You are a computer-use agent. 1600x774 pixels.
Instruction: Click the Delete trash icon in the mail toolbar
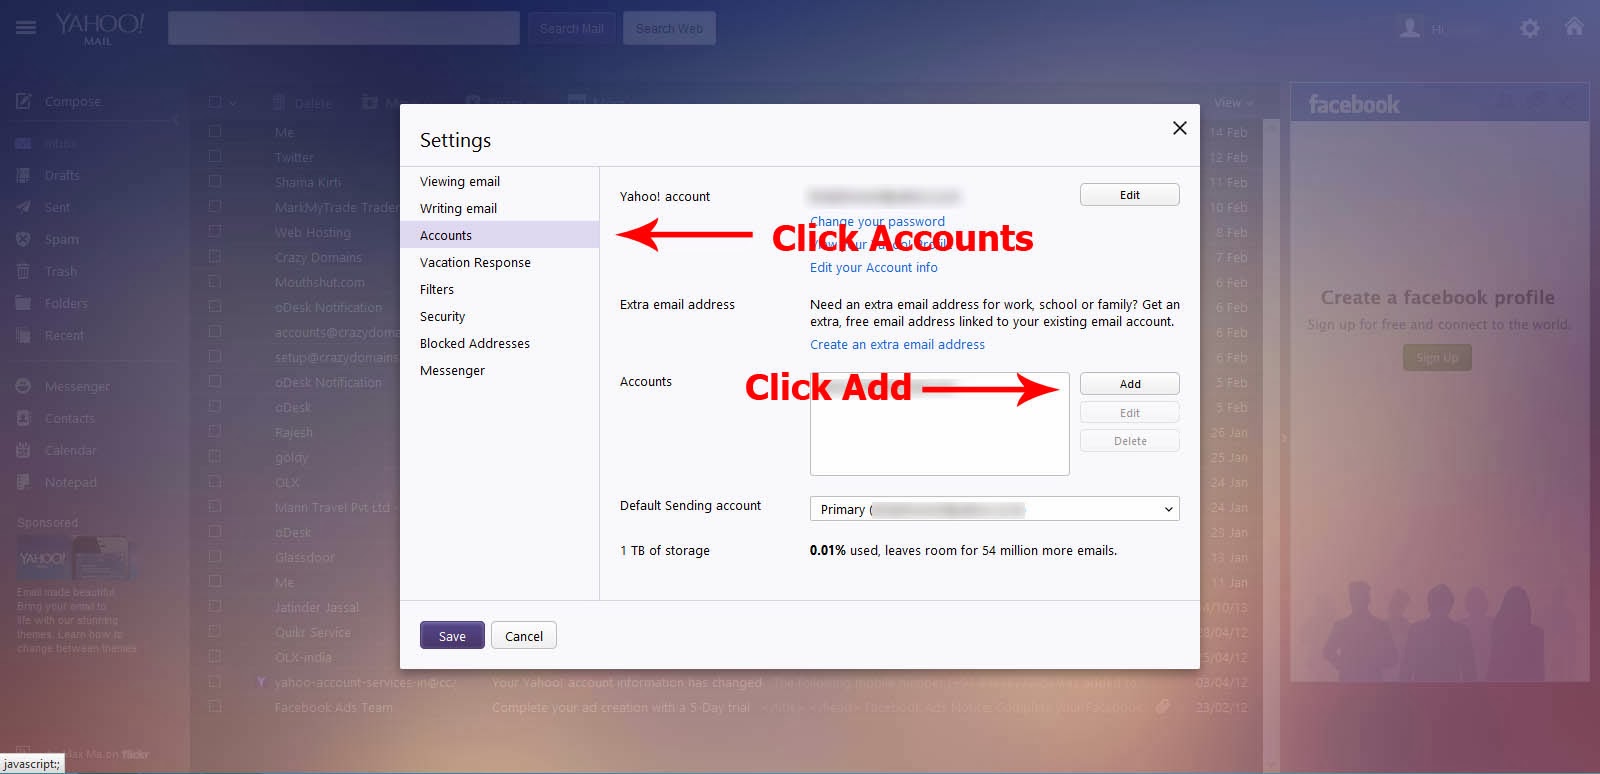click(279, 102)
